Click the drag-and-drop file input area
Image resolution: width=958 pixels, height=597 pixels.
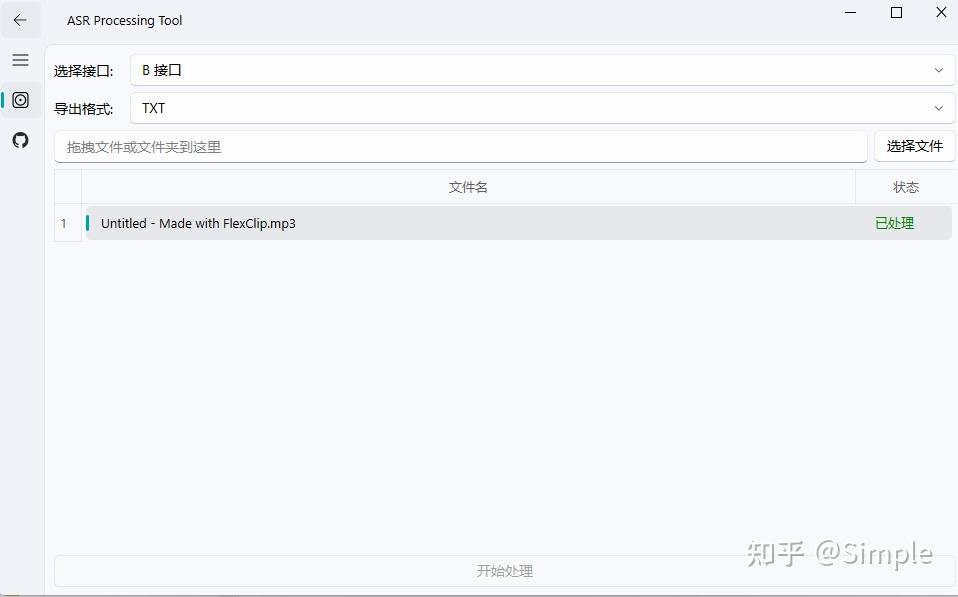coord(460,146)
